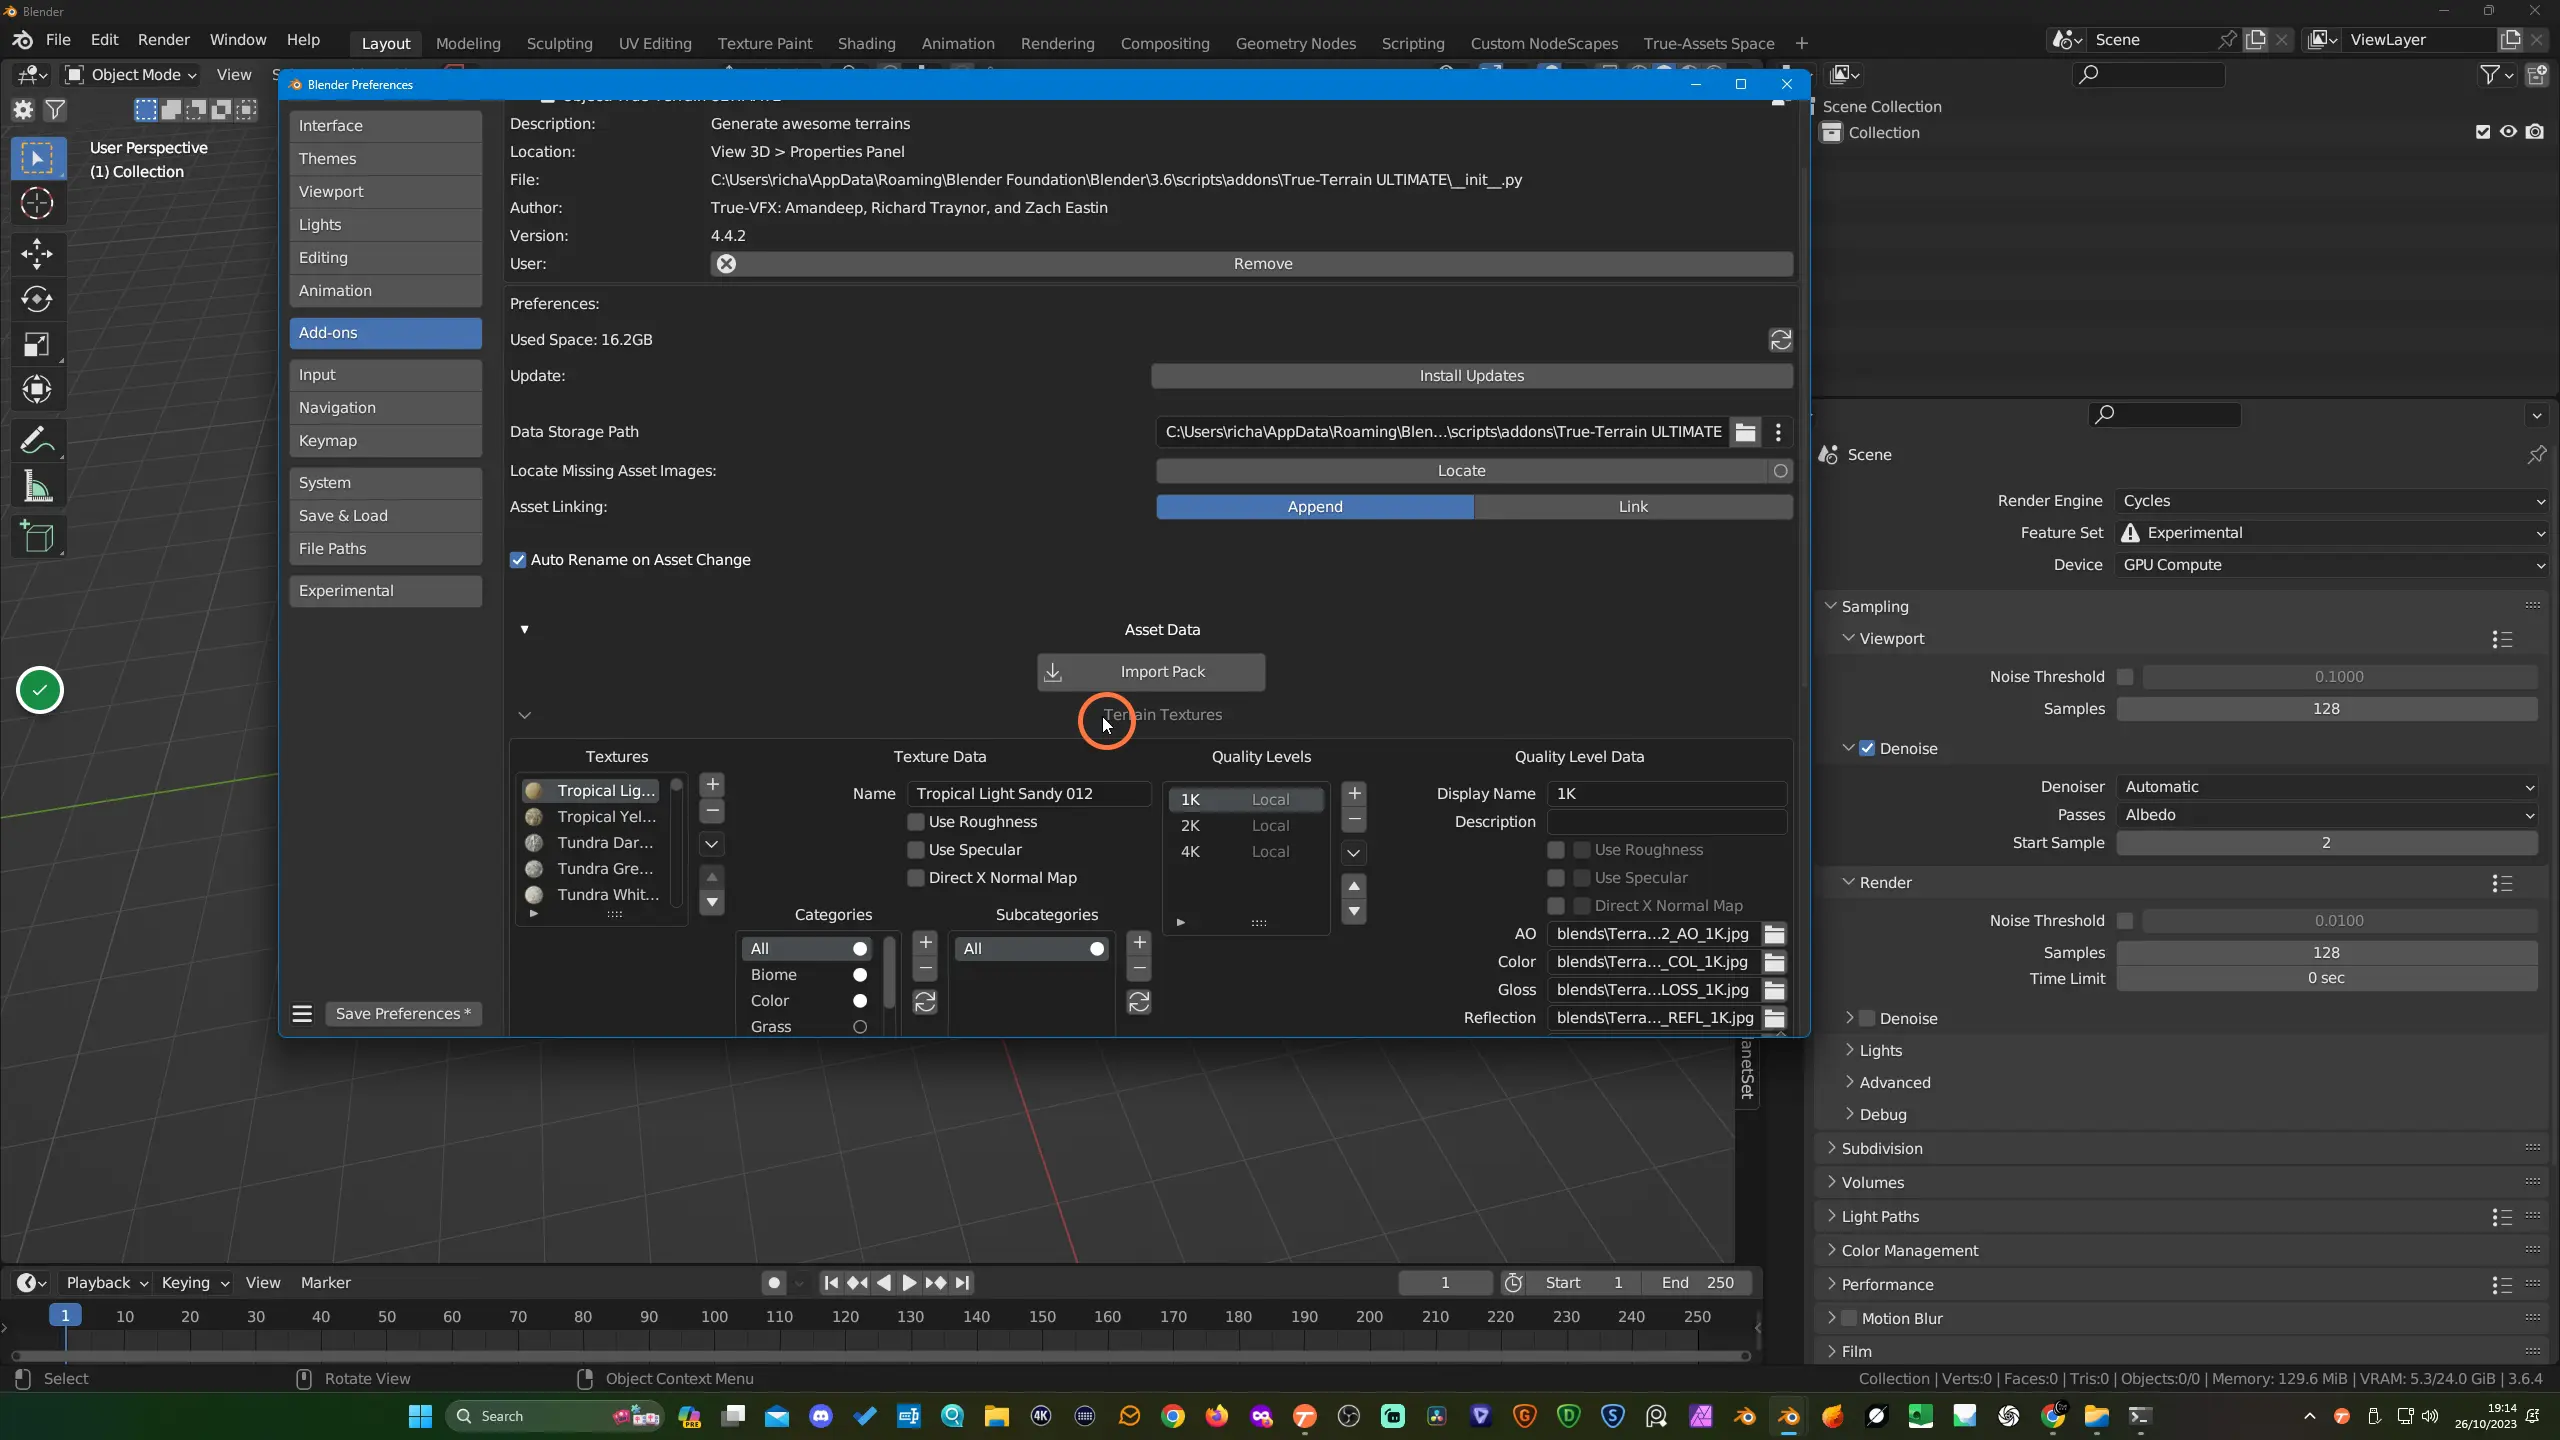This screenshot has width=2560, height=1440.
Task: Move Quality Level up
Action: [1354, 886]
